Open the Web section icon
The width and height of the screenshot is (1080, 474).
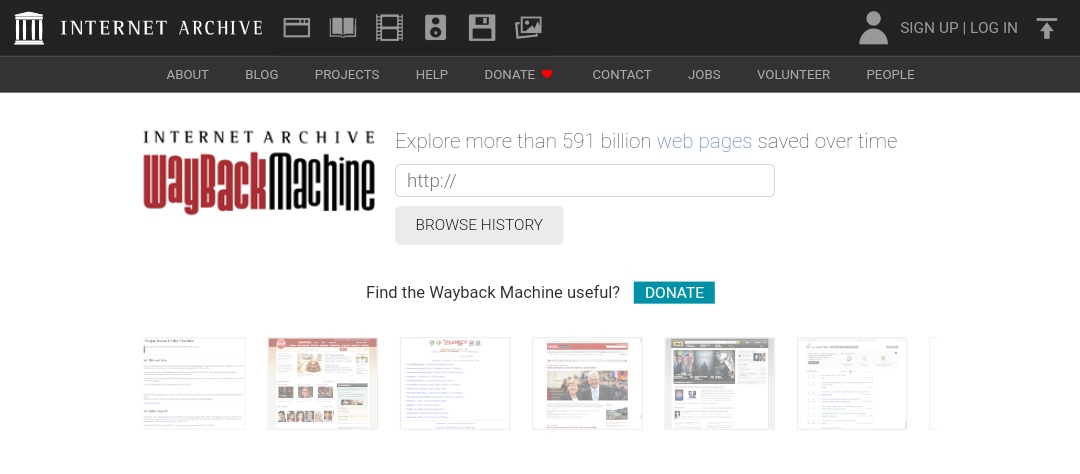[x=297, y=28]
